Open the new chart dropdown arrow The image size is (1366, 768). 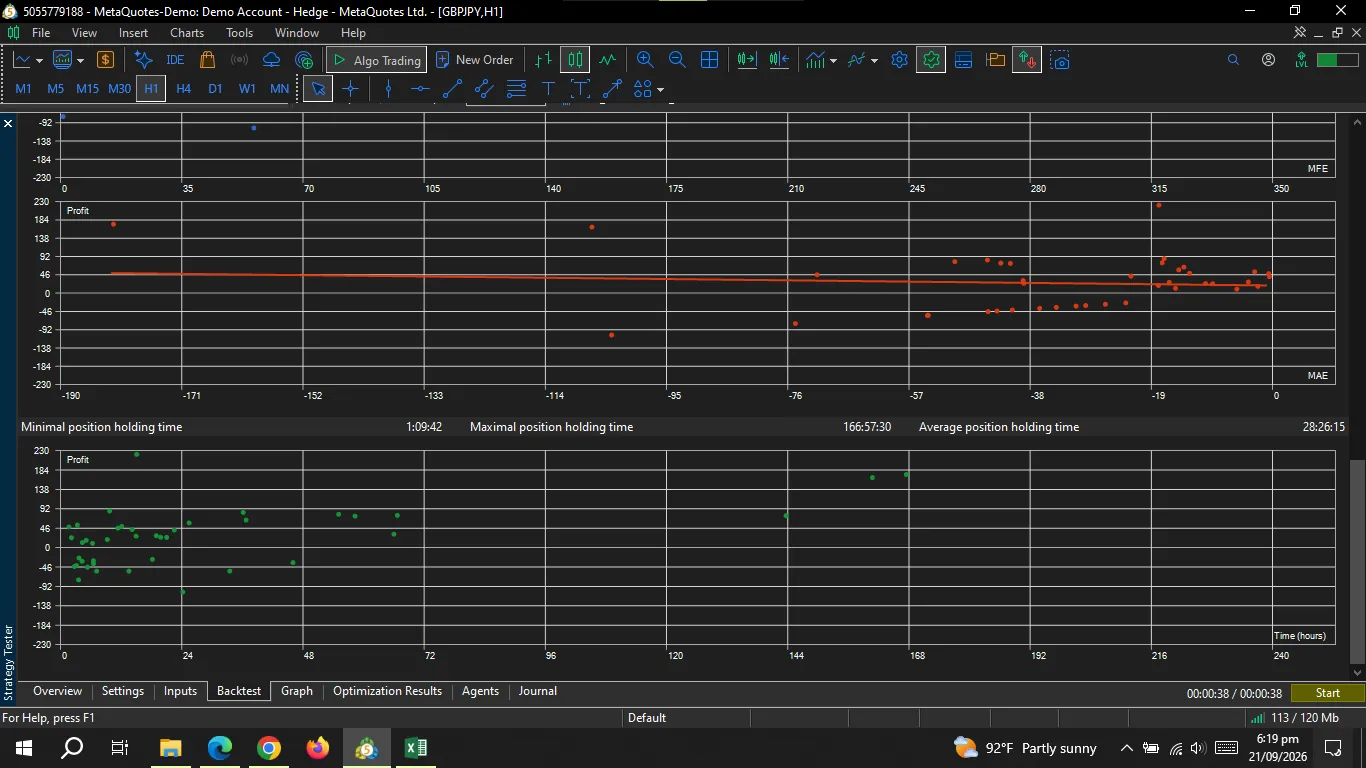click(x=39, y=61)
